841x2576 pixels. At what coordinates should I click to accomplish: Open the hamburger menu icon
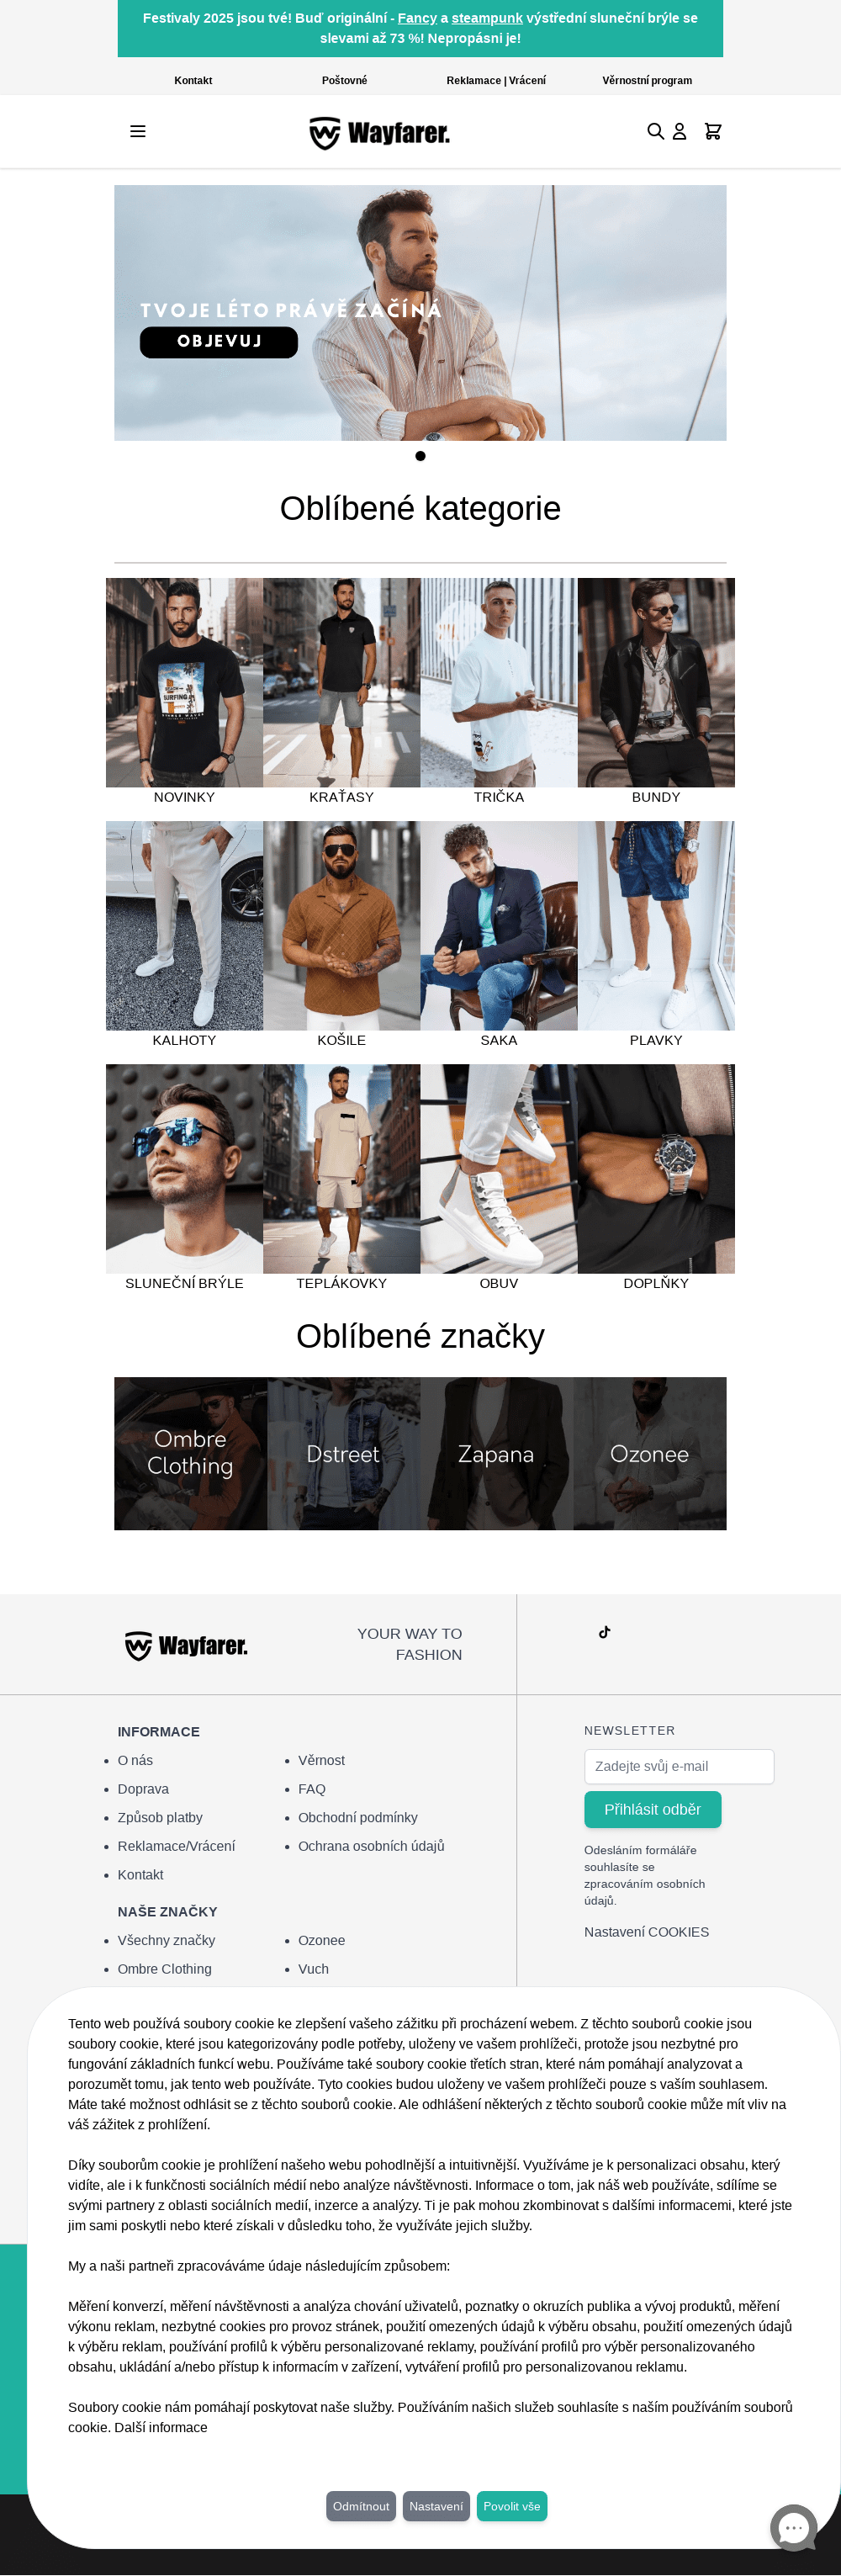(138, 131)
